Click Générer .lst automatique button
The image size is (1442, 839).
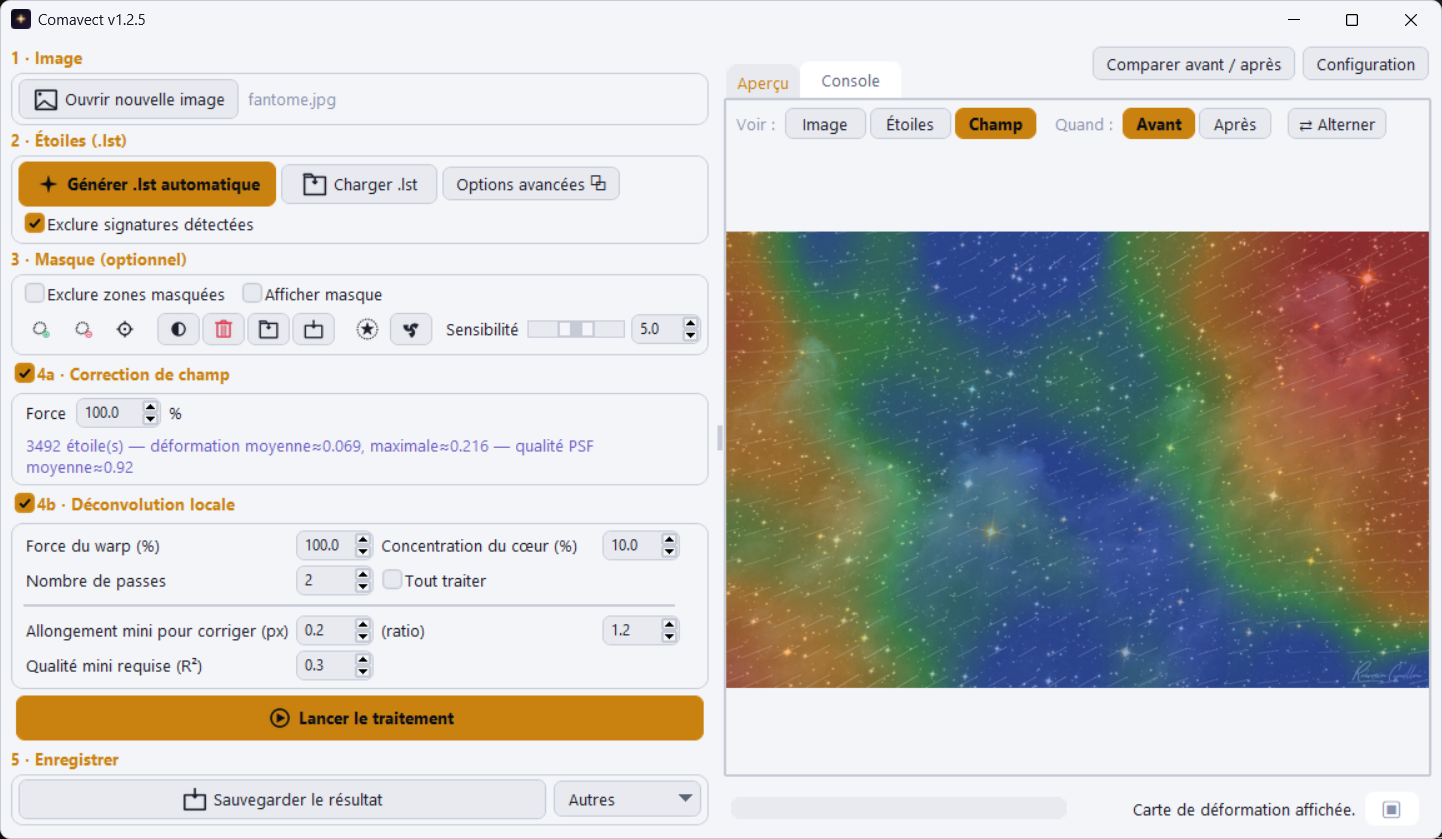(x=147, y=184)
